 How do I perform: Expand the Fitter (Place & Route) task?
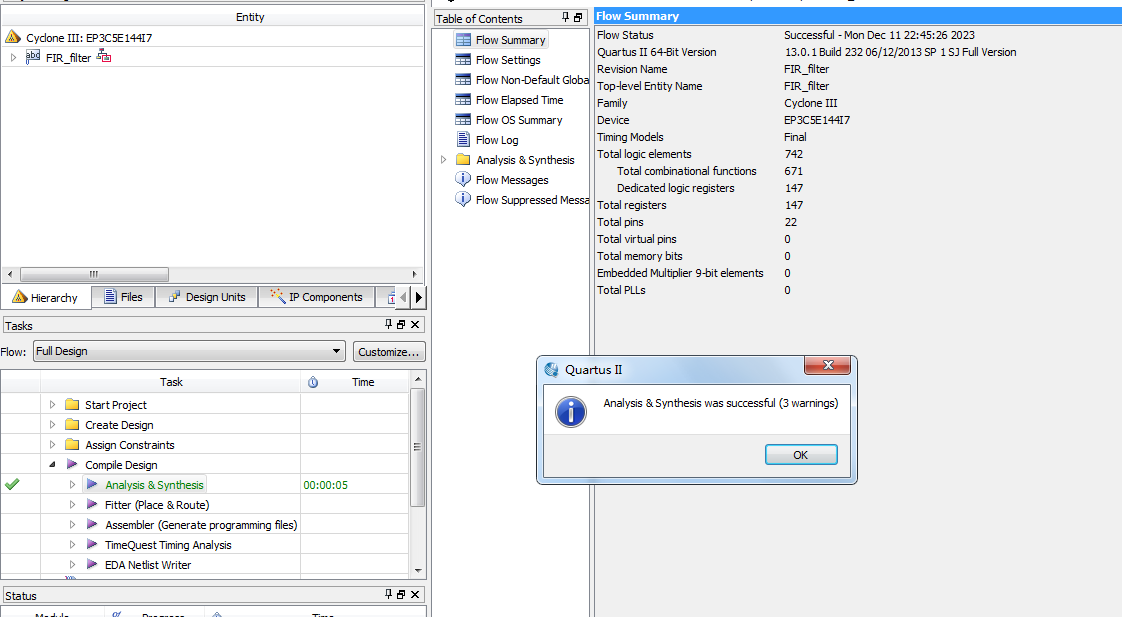click(x=72, y=505)
